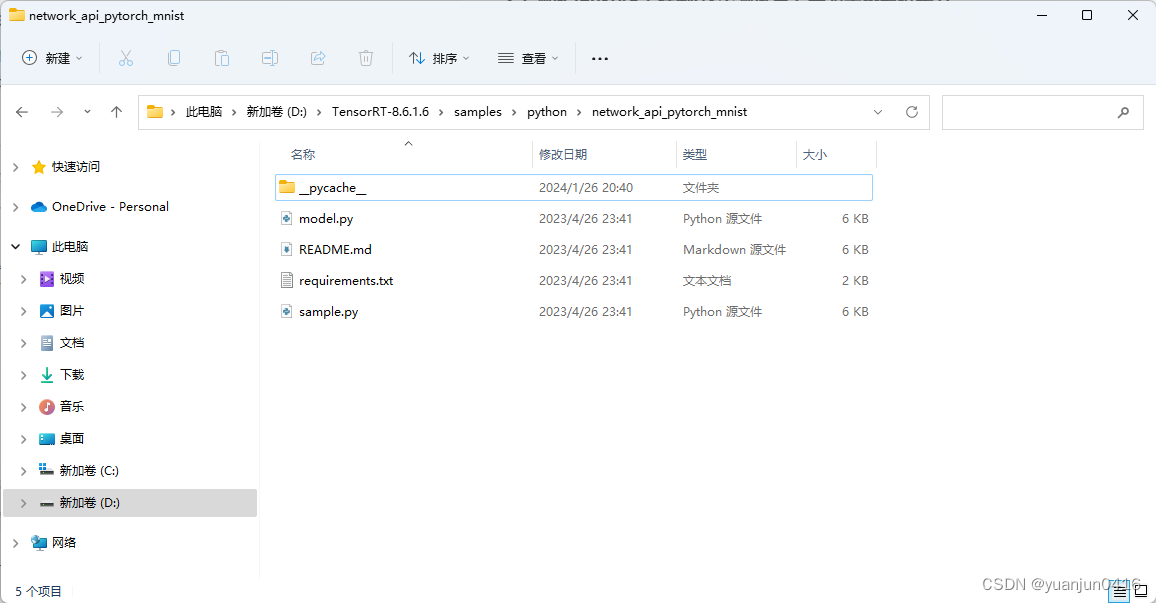Click python breadcrumb segment
Viewport: 1156px width, 603px height.
coord(547,112)
